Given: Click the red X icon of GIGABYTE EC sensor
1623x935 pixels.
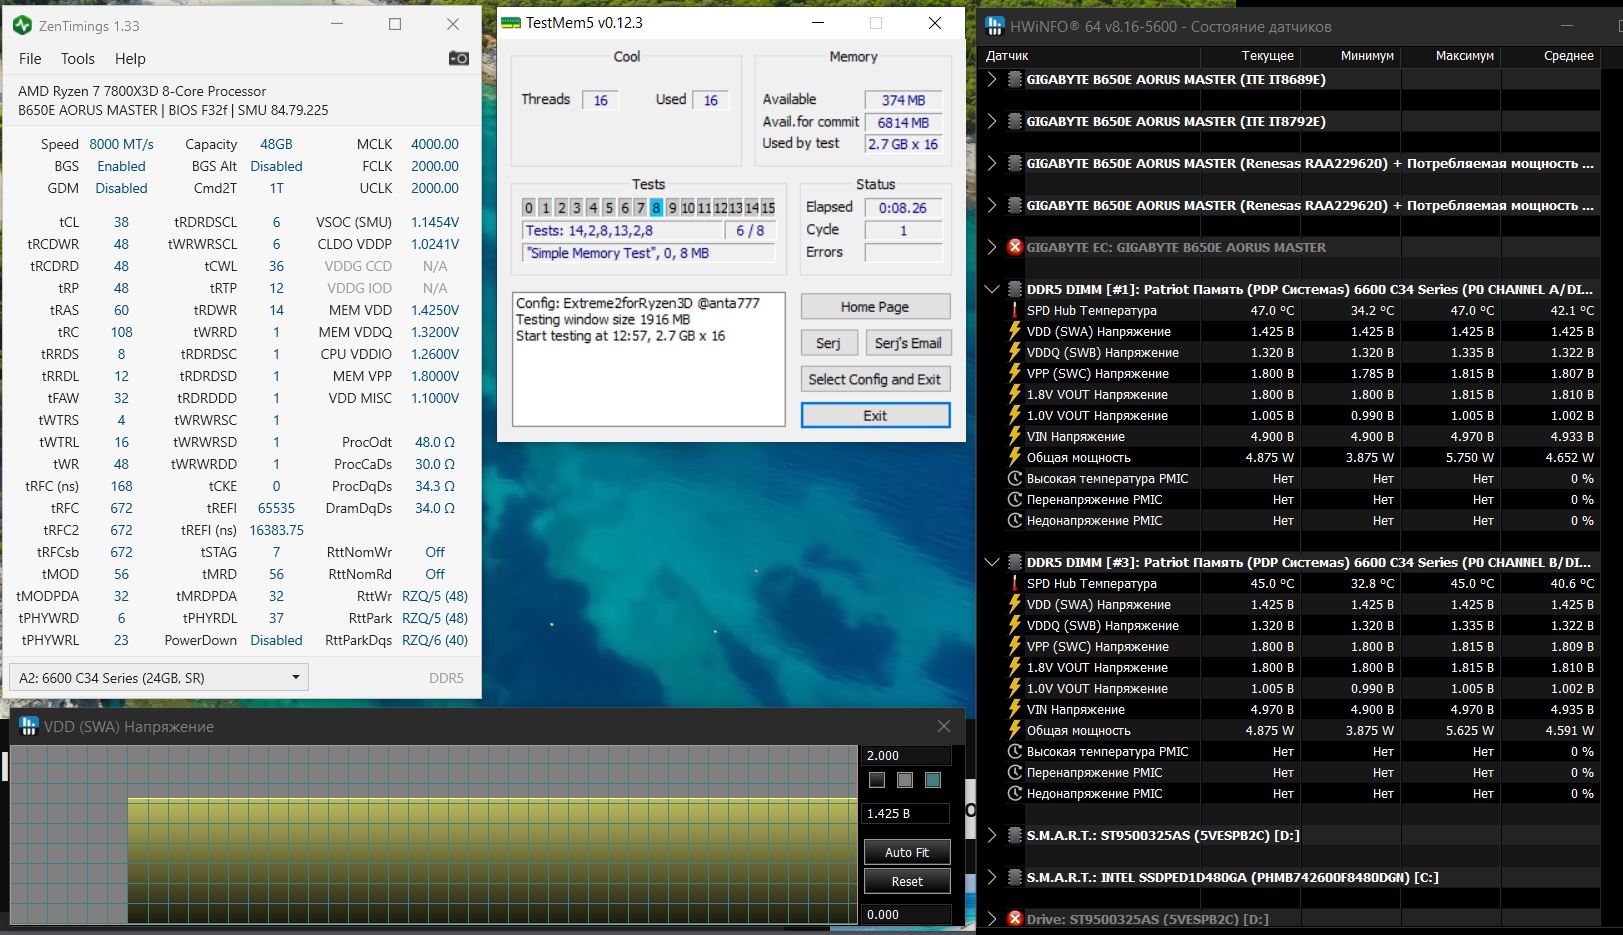Looking at the screenshot, I should [1014, 247].
